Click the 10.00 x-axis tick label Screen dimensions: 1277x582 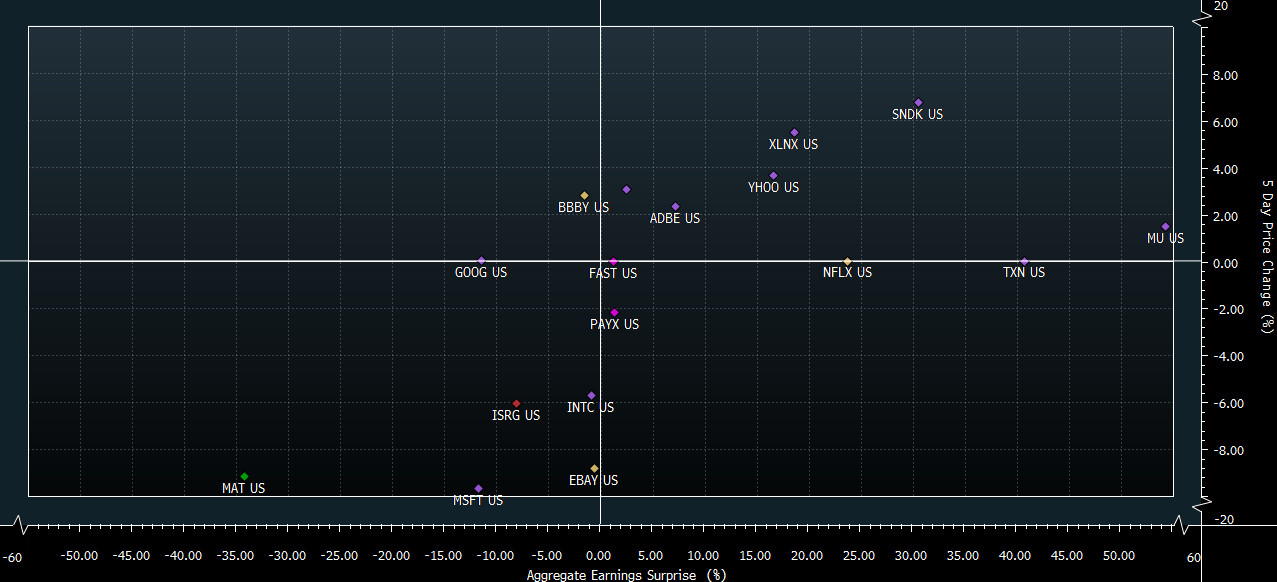click(703, 556)
